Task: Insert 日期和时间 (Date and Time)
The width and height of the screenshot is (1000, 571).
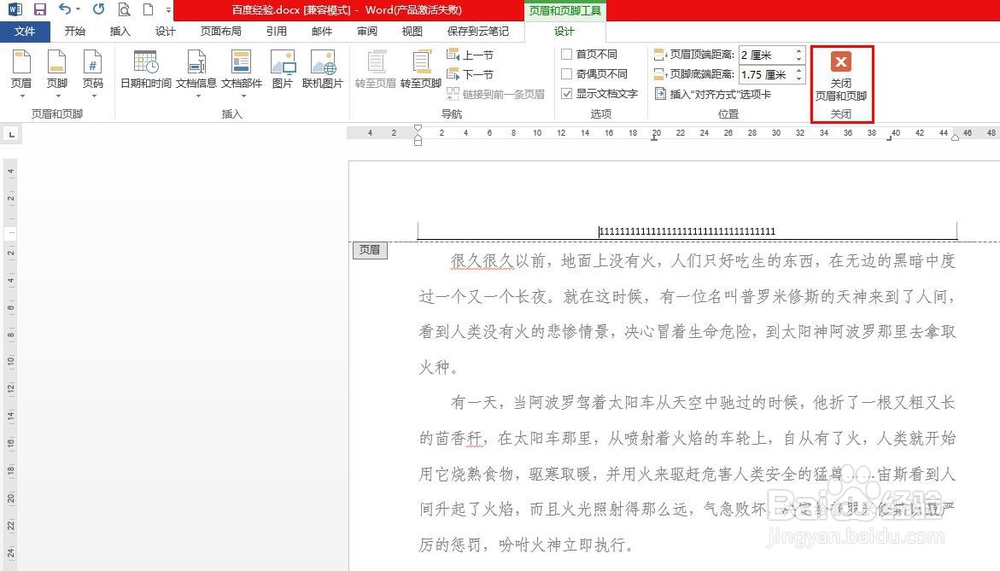Action: 146,70
